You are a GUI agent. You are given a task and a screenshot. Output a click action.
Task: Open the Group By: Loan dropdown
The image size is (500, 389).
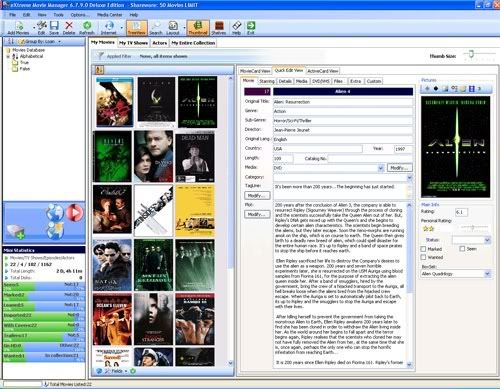click(x=60, y=41)
